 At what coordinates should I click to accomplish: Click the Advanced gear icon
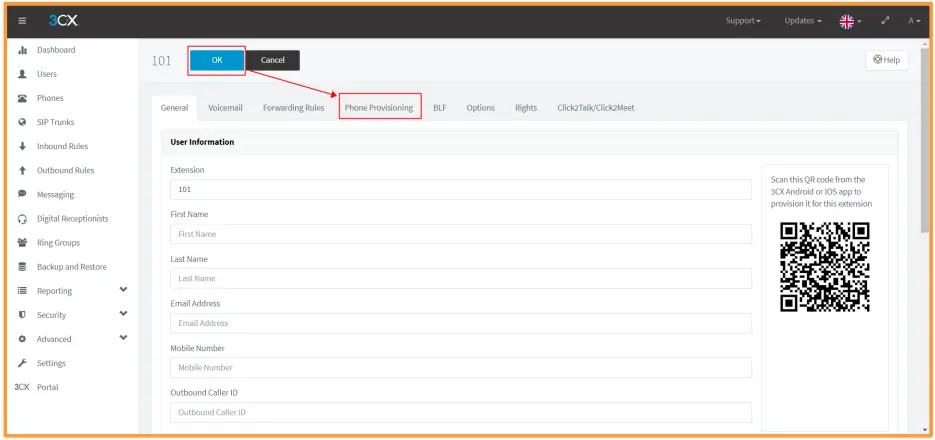(23, 339)
